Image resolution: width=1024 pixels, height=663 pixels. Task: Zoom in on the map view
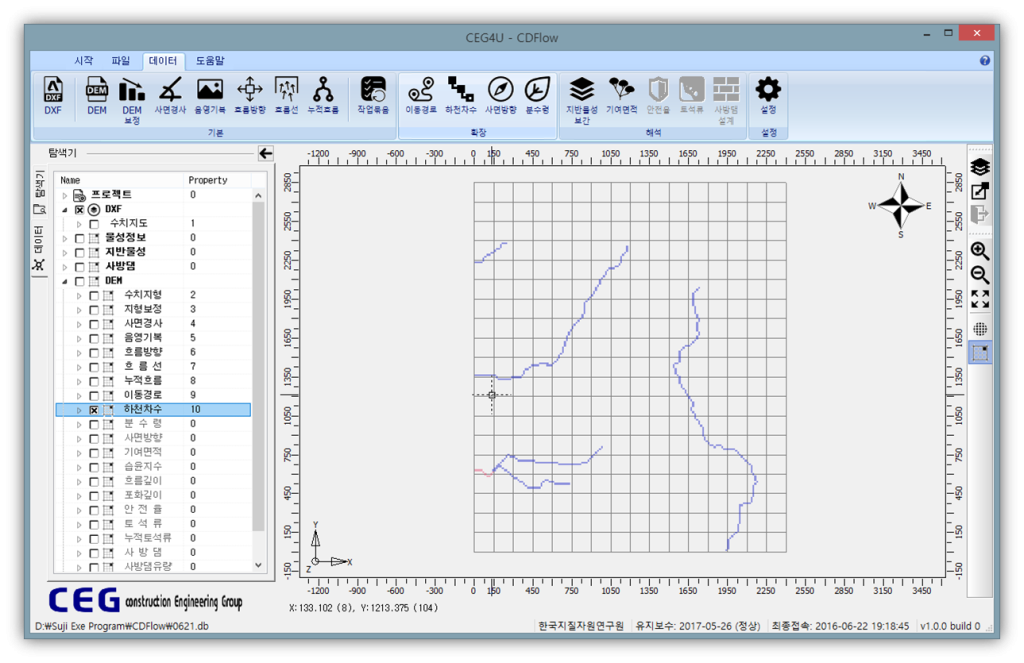coord(980,251)
